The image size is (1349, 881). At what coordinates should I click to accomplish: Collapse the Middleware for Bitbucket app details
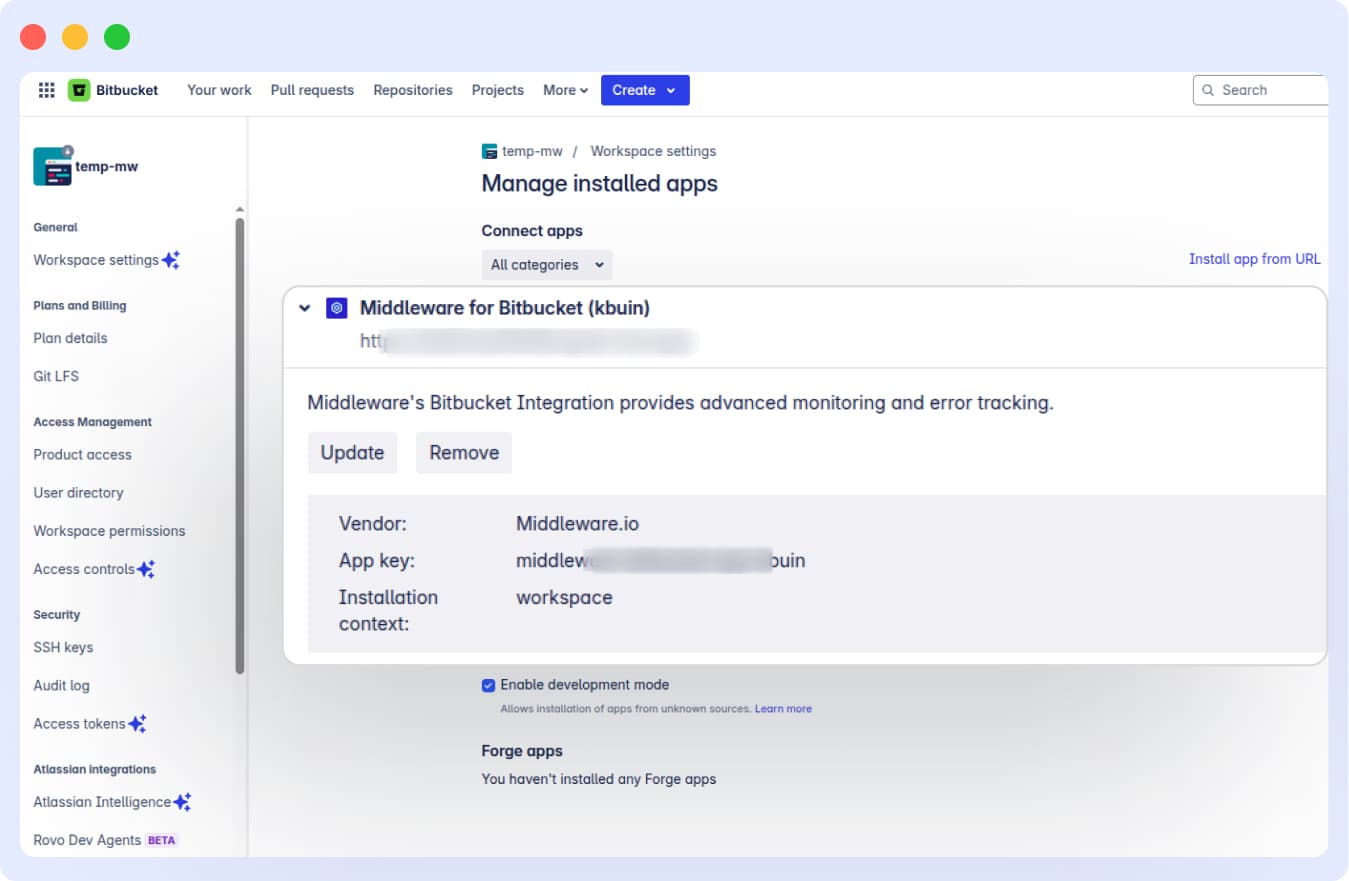pyautogui.click(x=305, y=308)
